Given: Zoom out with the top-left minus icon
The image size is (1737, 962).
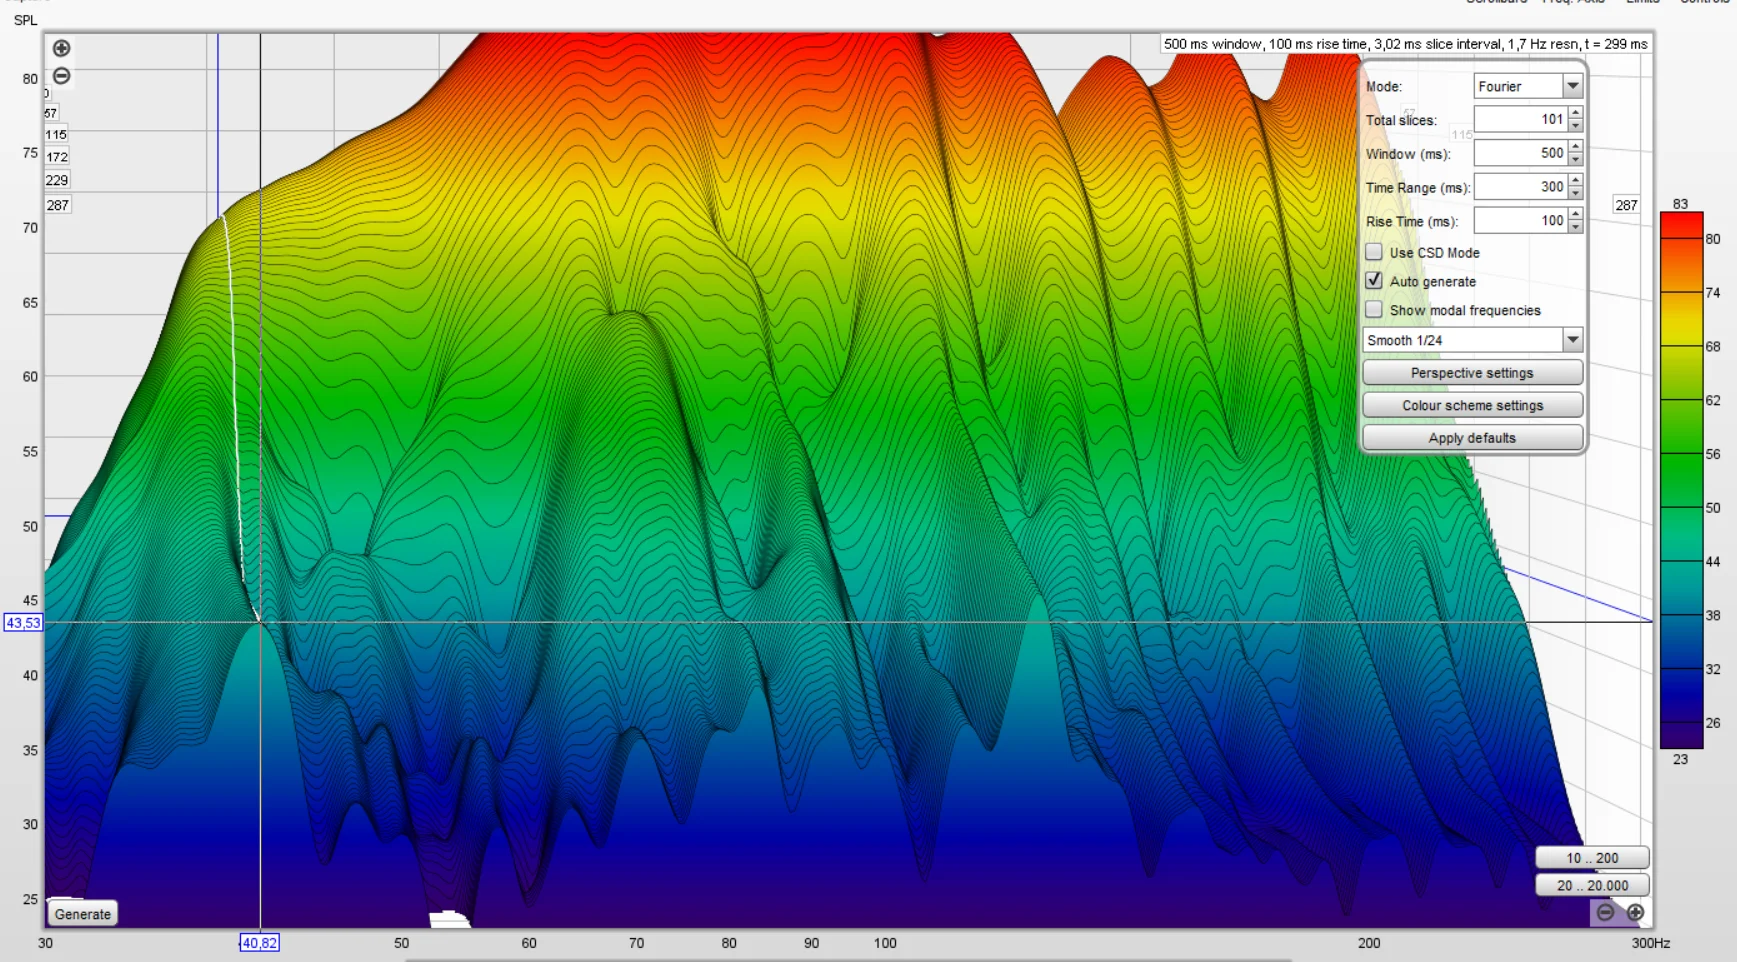Looking at the screenshot, I should coord(61,76).
